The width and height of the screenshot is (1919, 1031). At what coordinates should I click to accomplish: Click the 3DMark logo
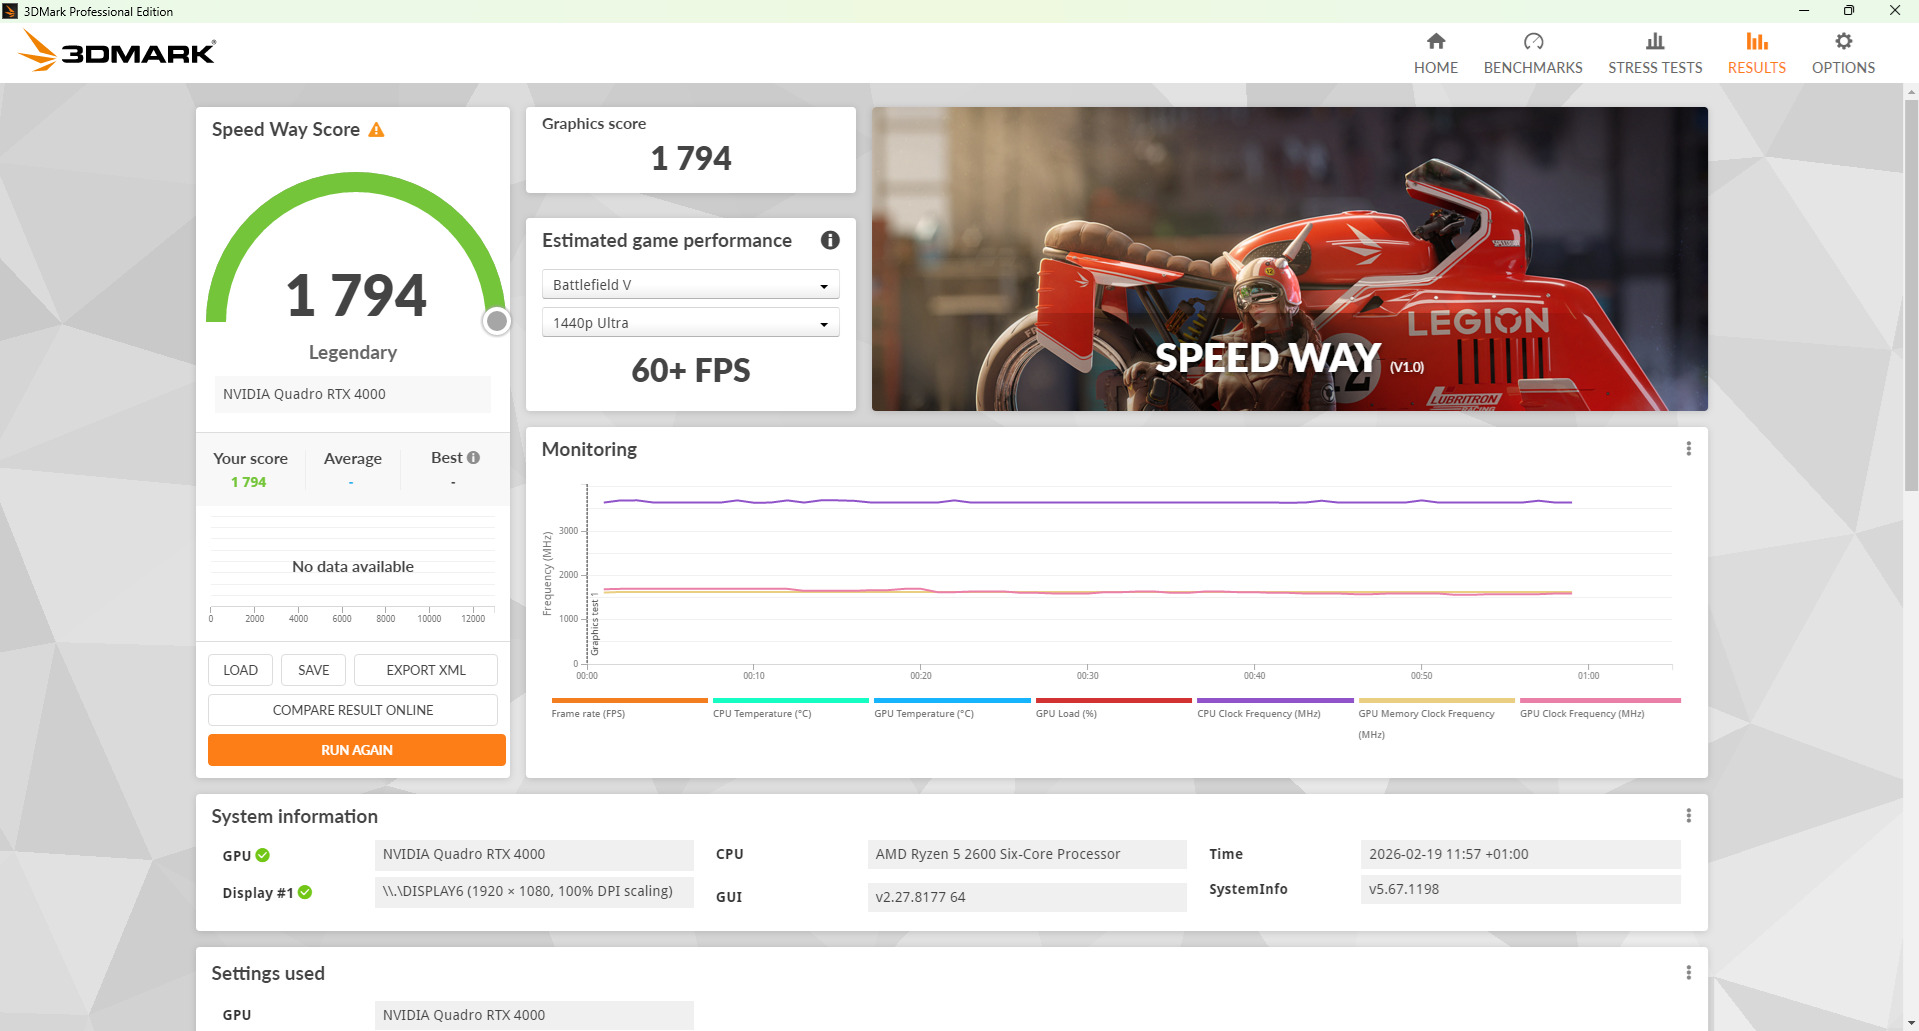tap(117, 51)
